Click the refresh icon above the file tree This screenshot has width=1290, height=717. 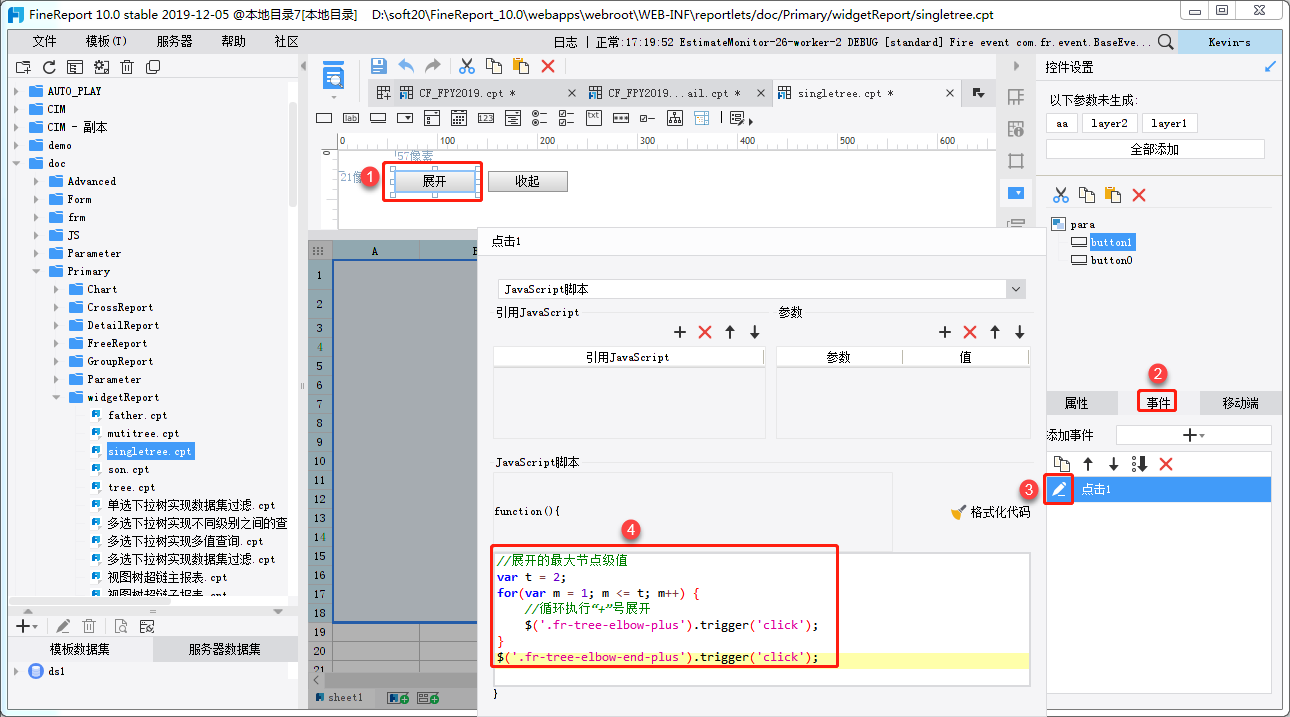click(x=49, y=67)
